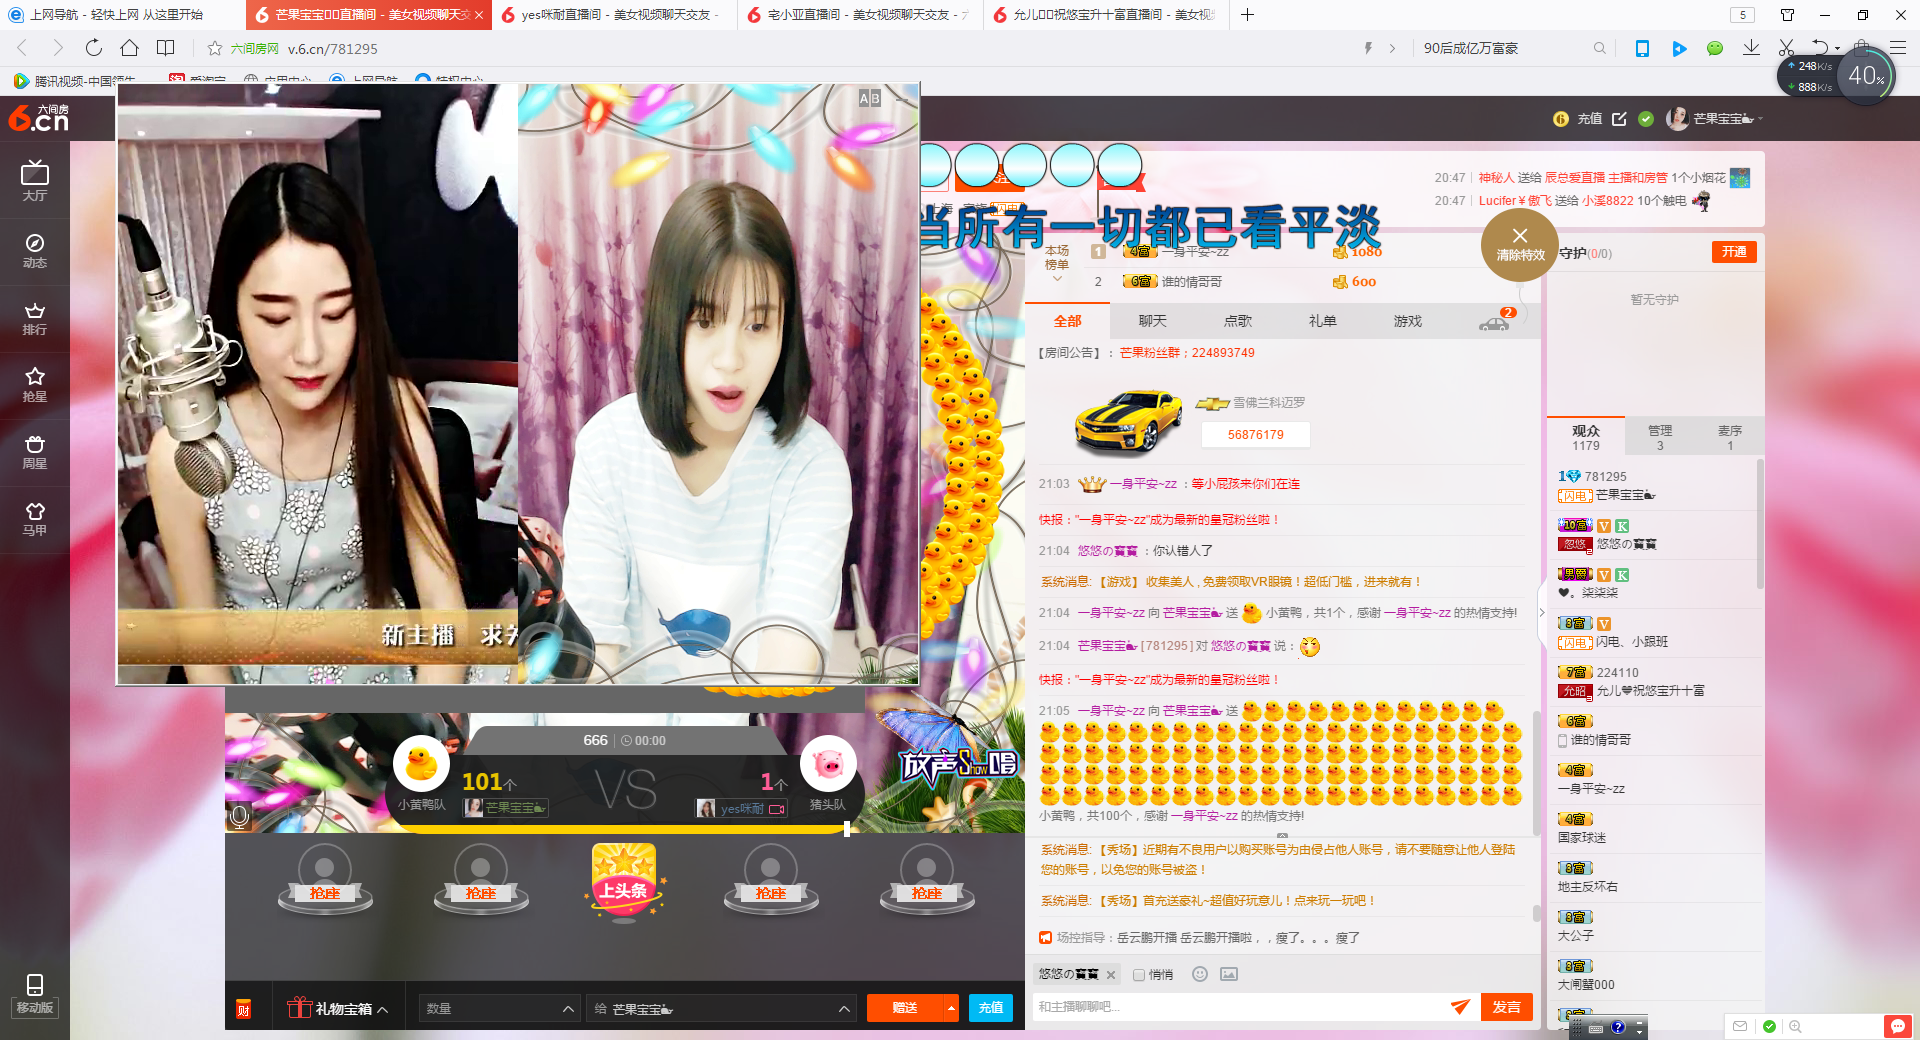Open the browser downloads arrow icon
The height and width of the screenshot is (1040, 1920).
pos(1751,47)
